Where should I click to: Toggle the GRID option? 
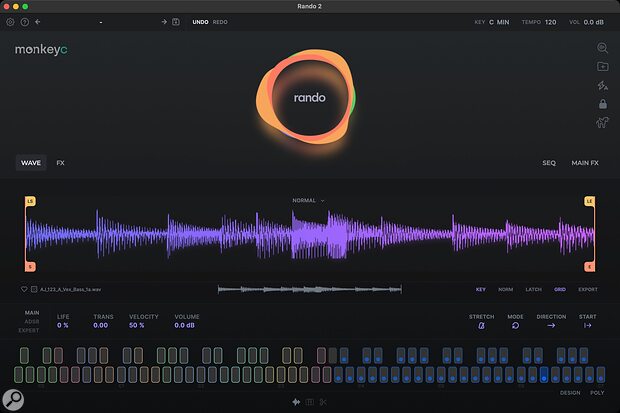(x=560, y=290)
